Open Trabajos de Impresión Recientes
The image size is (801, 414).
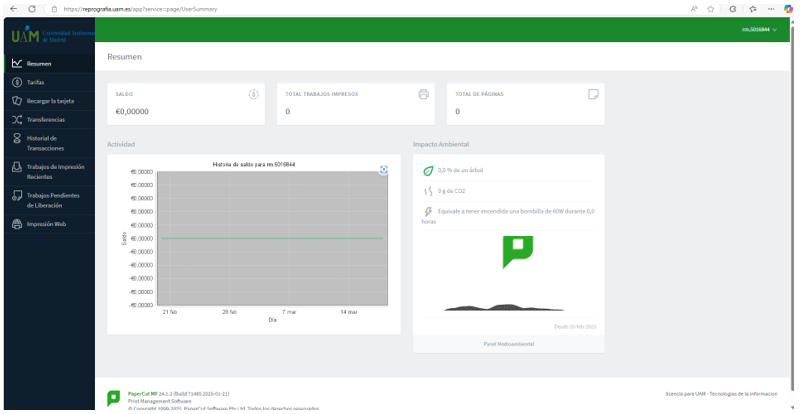click(x=50, y=172)
